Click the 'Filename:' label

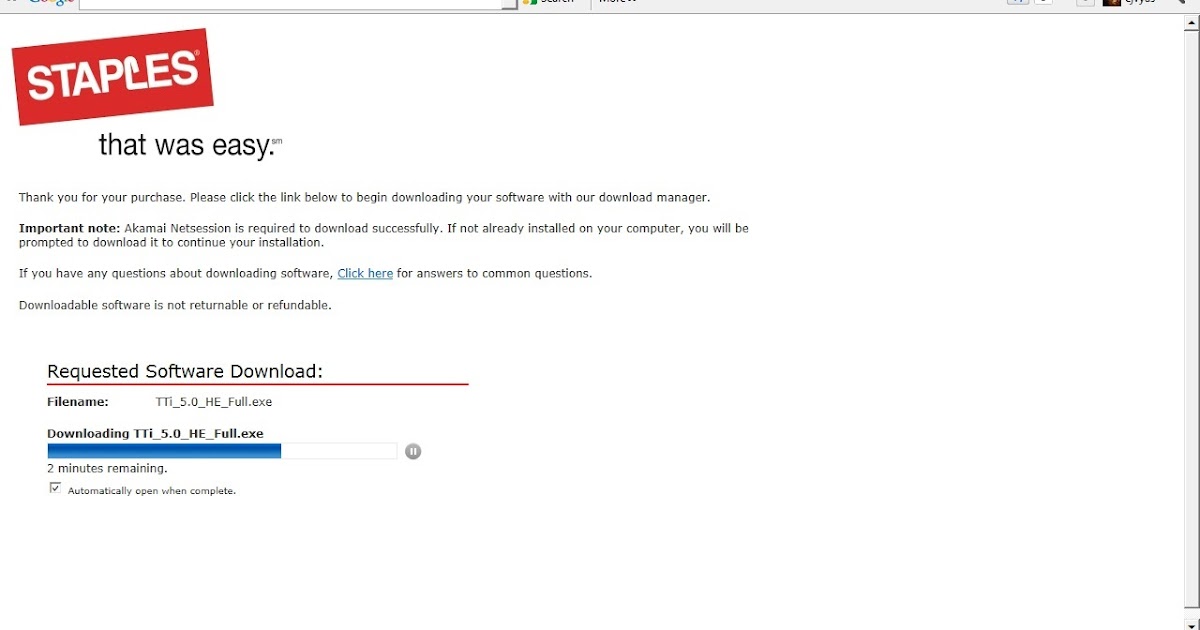77,402
